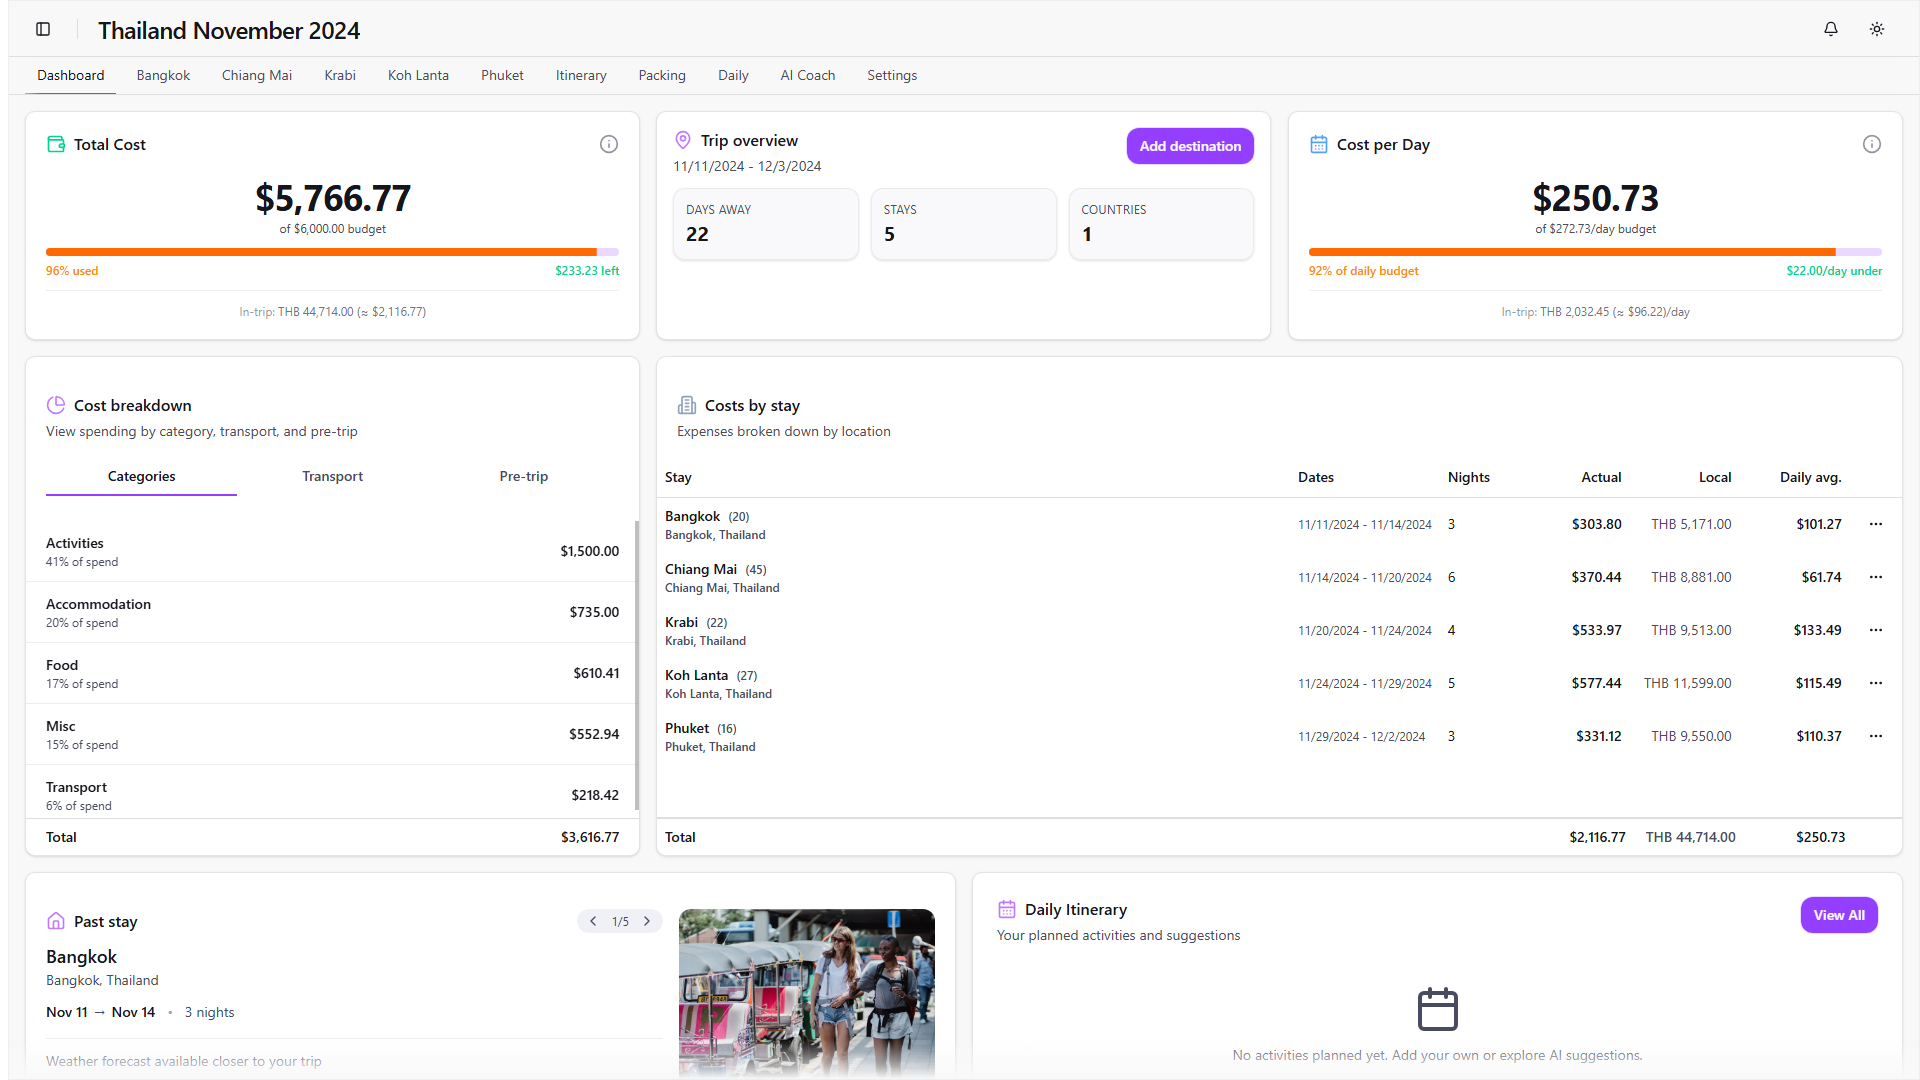Screen dimensions: 1920x1080
Task: Click the info icon on Cost per Day card
Action: [1872, 144]
